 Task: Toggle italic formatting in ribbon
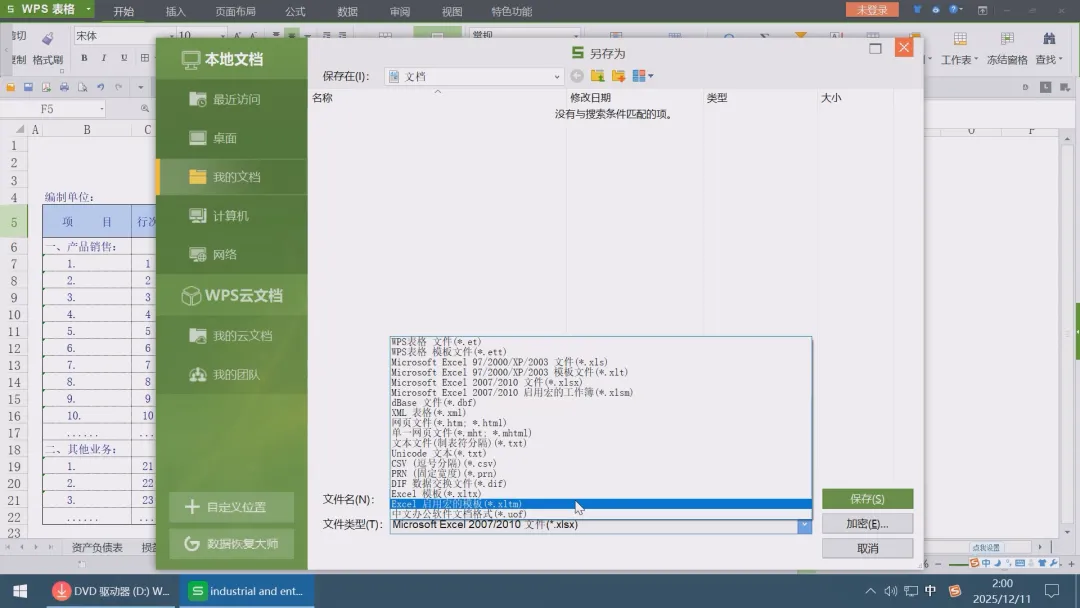[x=104, y=58]
